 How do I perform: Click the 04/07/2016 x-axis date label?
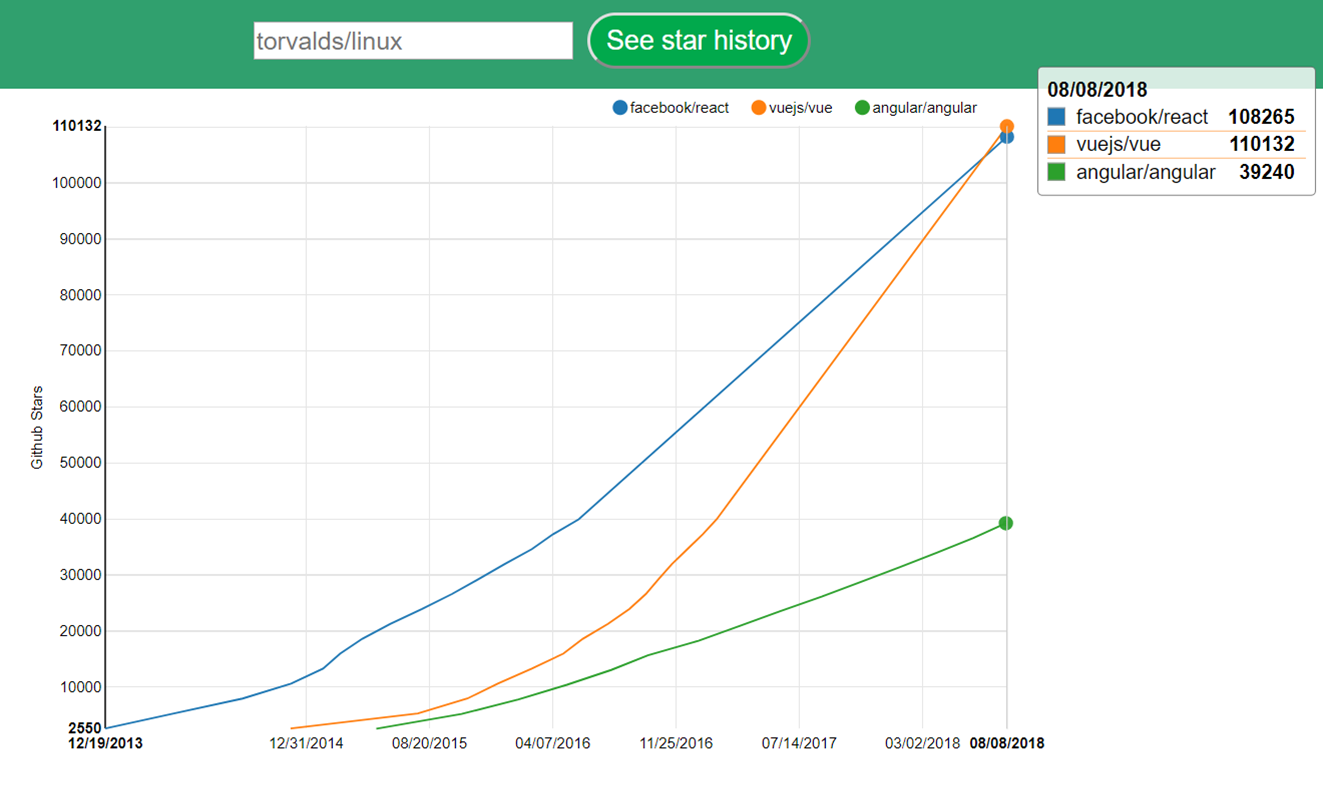(553, 743)
